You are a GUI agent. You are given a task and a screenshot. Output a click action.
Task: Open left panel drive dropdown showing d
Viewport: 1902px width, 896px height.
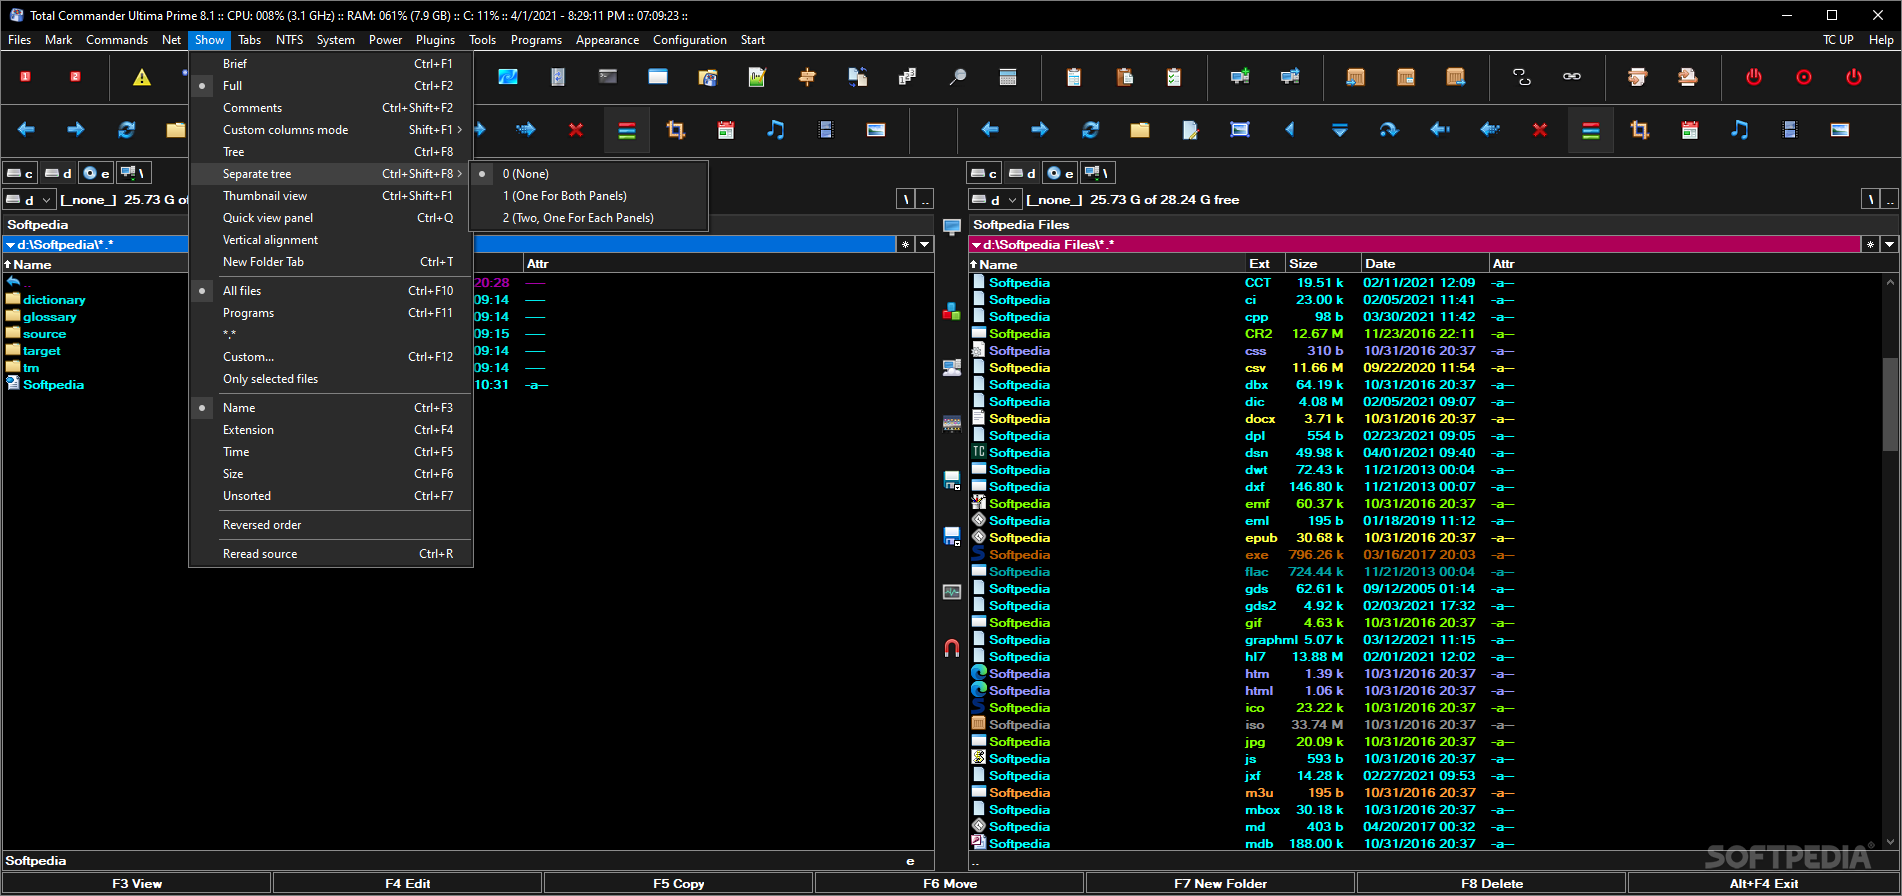[29, 200]
